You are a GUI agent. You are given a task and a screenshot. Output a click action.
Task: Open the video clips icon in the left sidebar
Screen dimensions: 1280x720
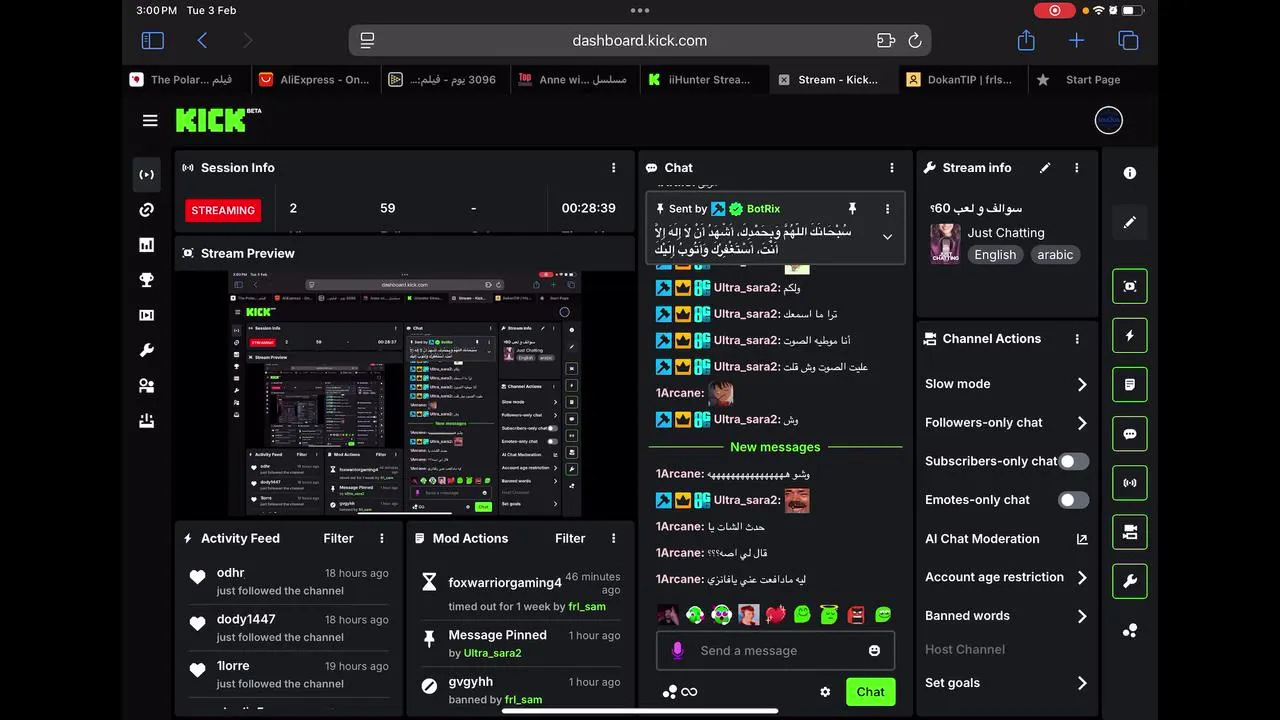pyautogui.click(x=147, y=315)
